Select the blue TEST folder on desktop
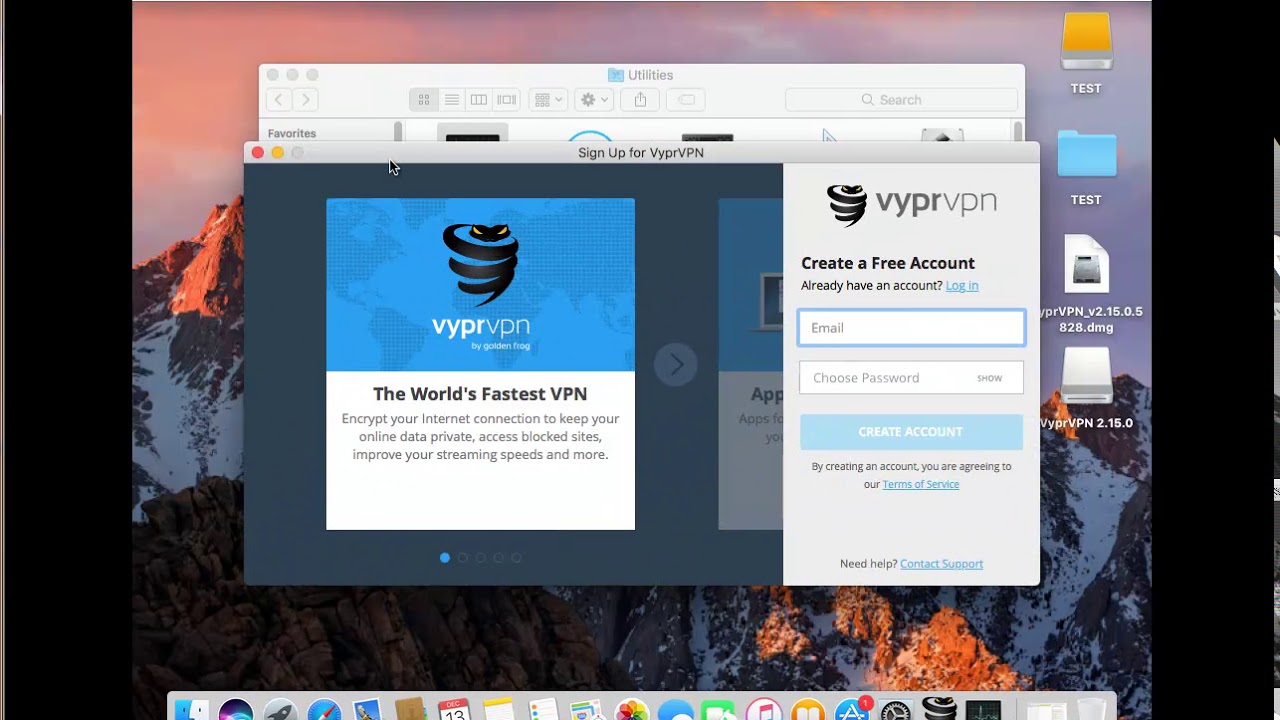Image resolution: width=1280 pixels, height=720 pixels. click(1086, 155)
